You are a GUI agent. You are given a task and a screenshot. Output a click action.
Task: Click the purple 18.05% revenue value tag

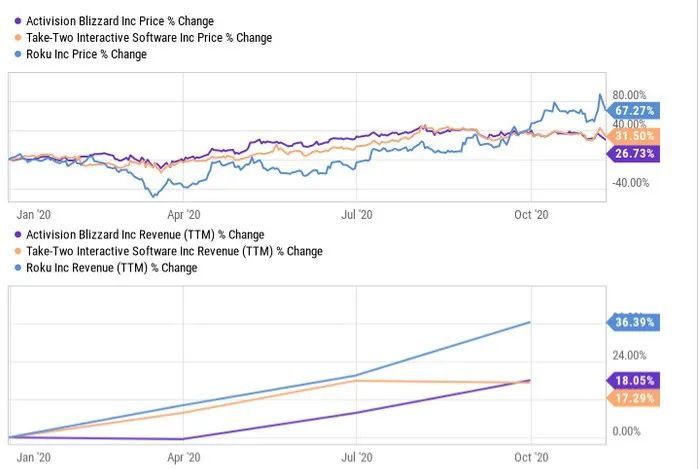[634, 380]
